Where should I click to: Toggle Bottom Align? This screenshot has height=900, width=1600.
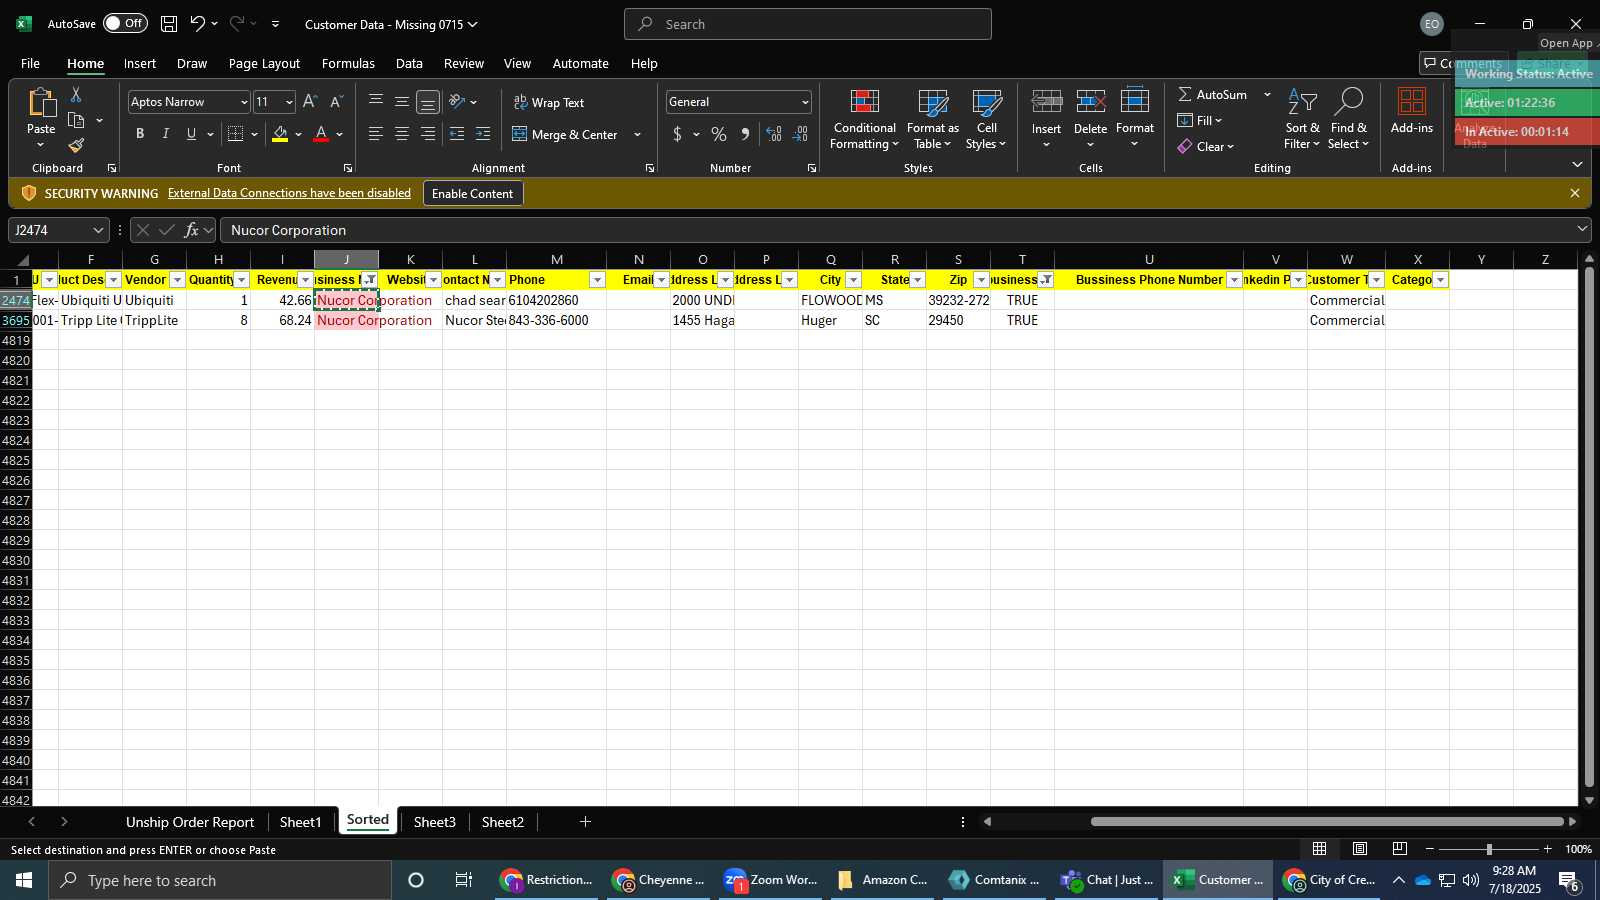point(428,101)
